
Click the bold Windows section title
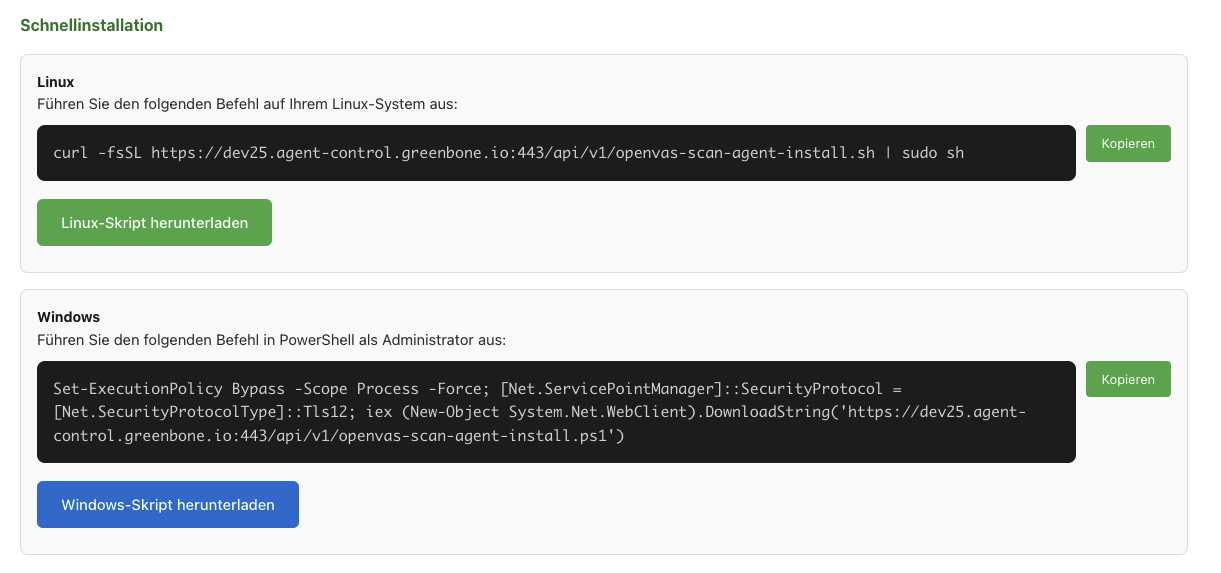[x=68, y=317]
